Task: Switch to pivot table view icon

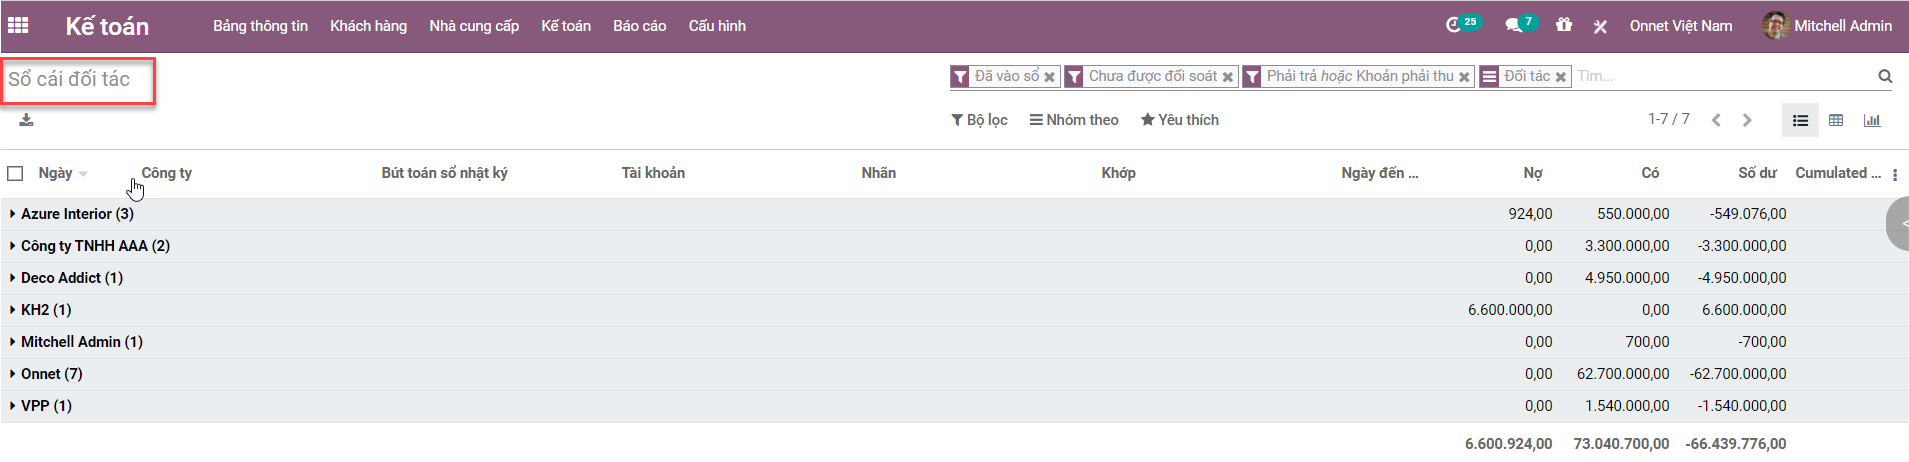Action: [1836, 120]
